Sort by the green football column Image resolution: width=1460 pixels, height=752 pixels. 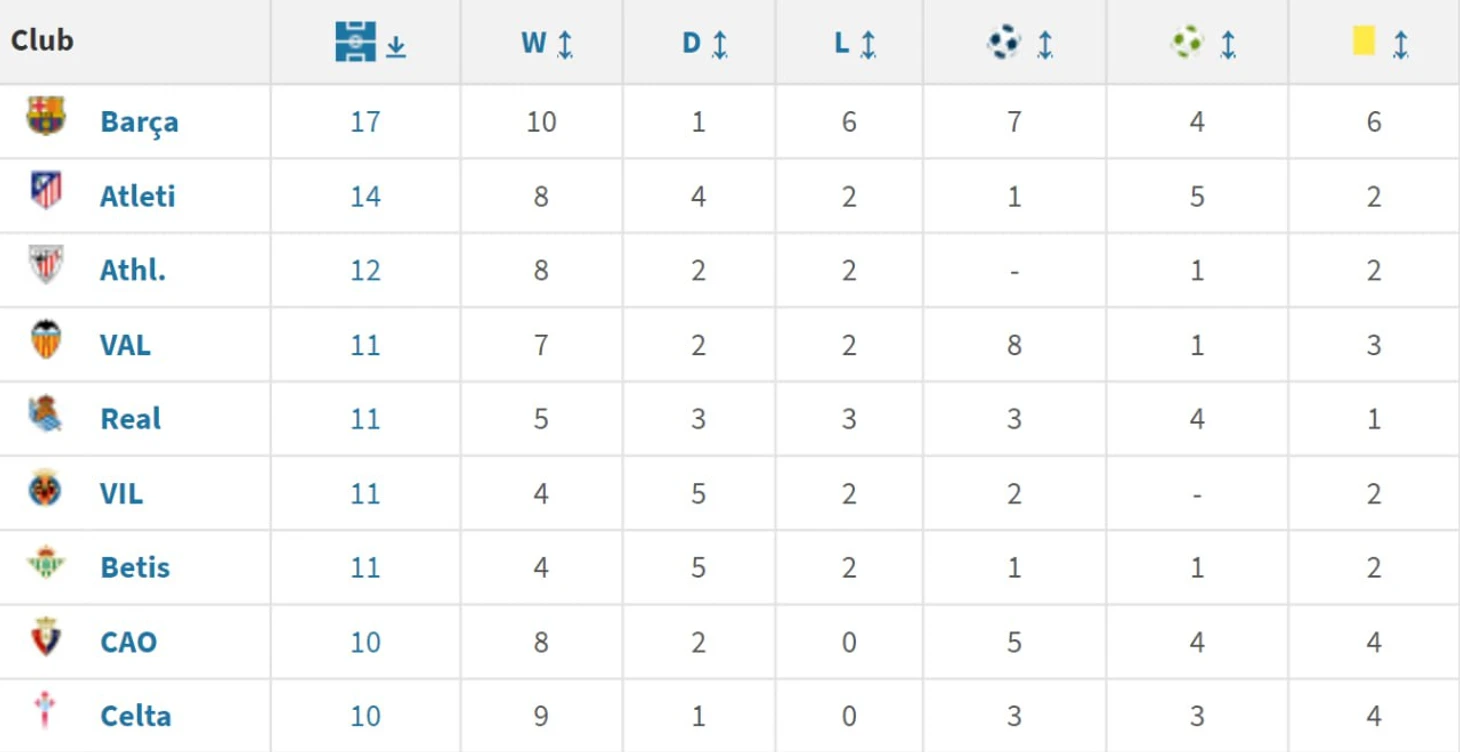[x=1203, y=43]
